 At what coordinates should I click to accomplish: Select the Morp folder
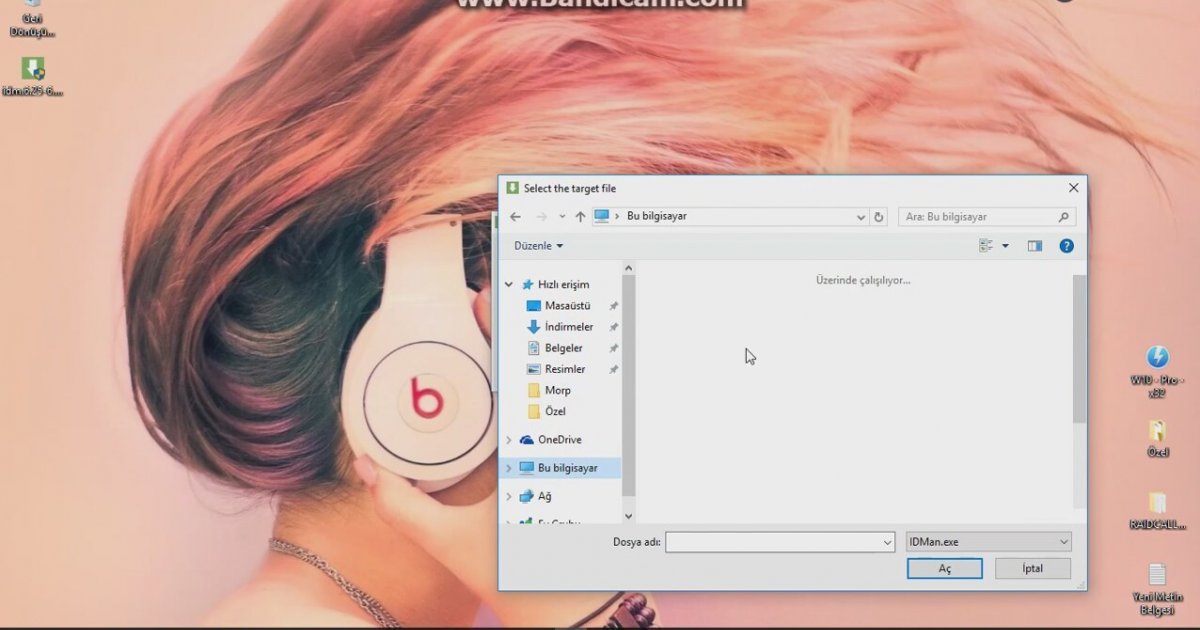[x=558, y=390]
